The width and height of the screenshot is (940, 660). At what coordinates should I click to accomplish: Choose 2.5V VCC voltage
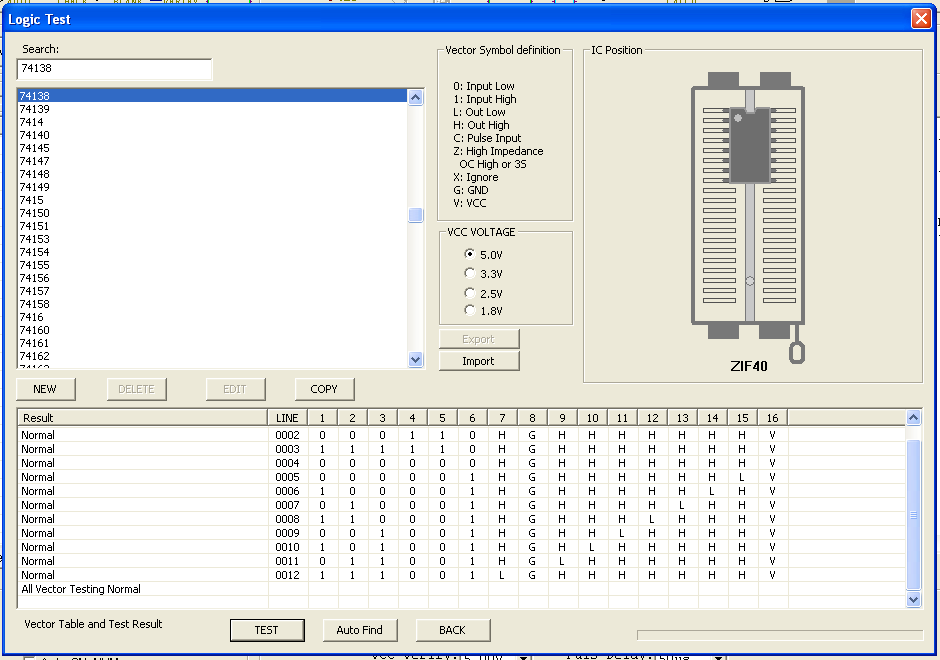[484, 294]
